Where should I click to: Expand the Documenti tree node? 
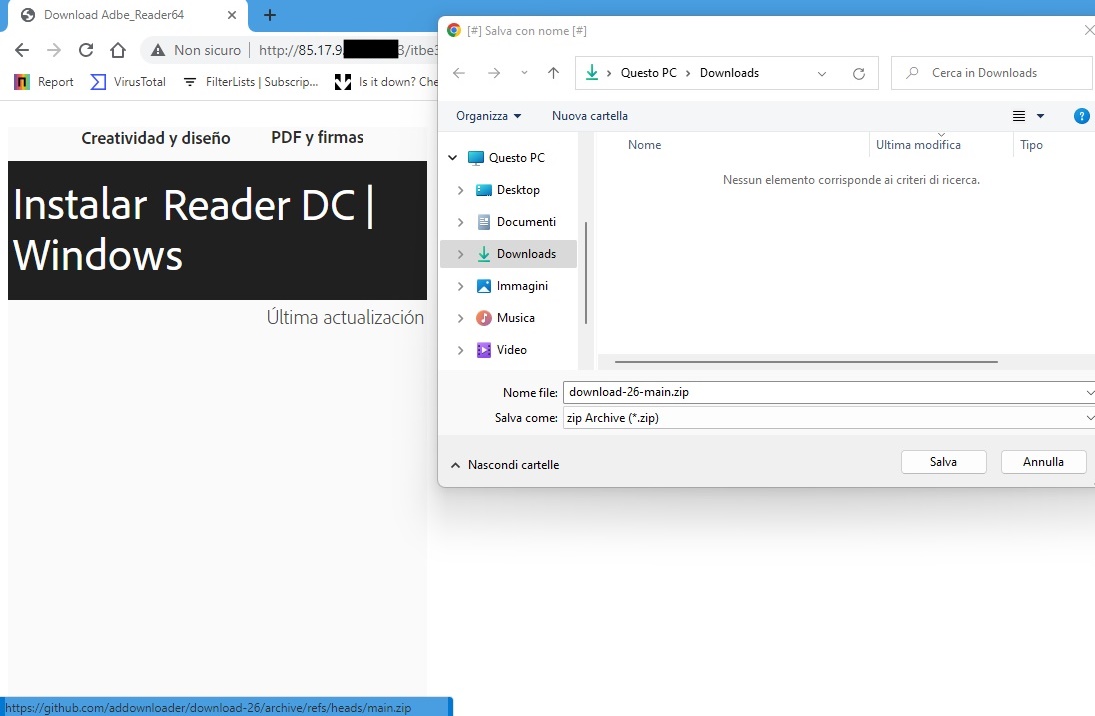pyautogui.click(x=460, y=222)
